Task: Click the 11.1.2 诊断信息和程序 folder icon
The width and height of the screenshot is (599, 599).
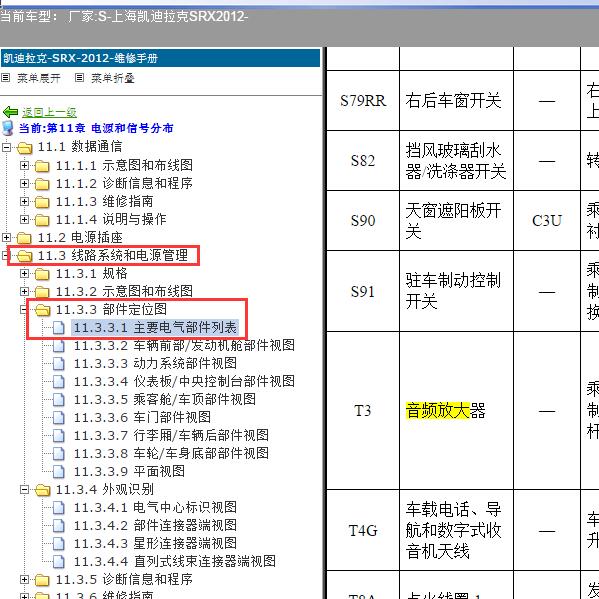Action: (42, 184)
